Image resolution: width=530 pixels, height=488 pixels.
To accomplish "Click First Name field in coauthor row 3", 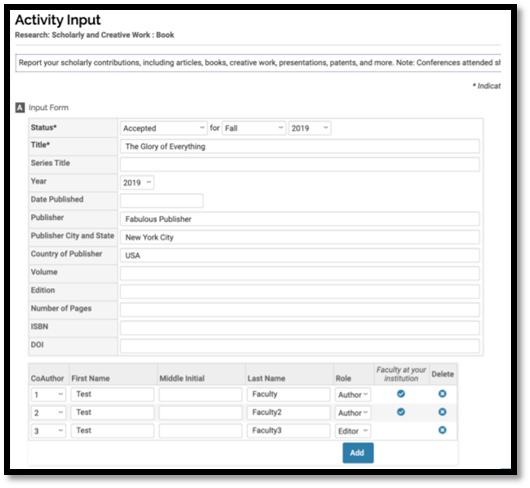I will click(x=113, y=431).
